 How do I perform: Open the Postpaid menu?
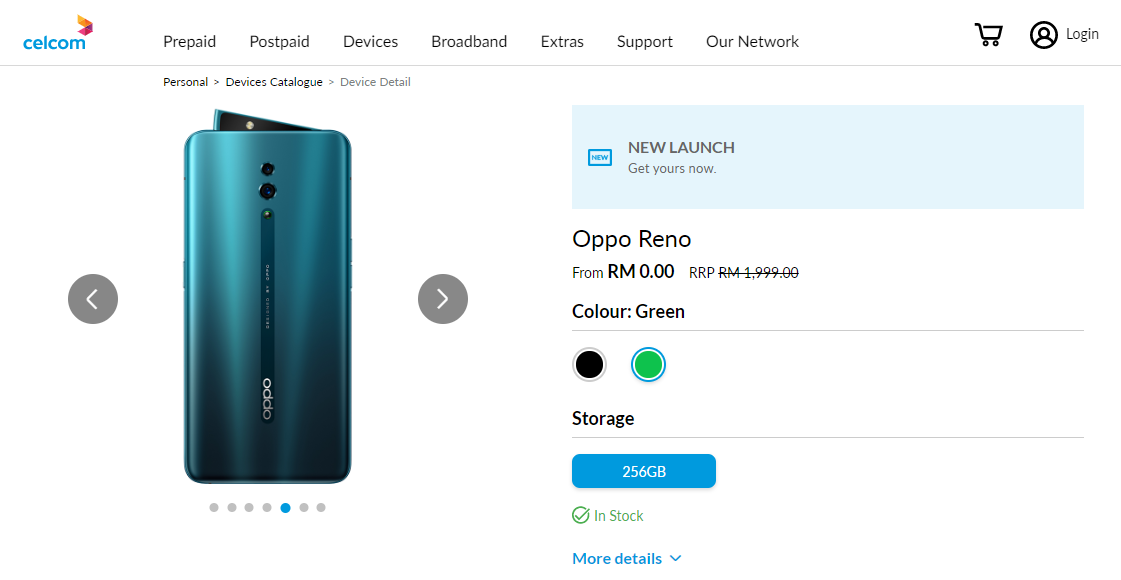coord(280,42)
